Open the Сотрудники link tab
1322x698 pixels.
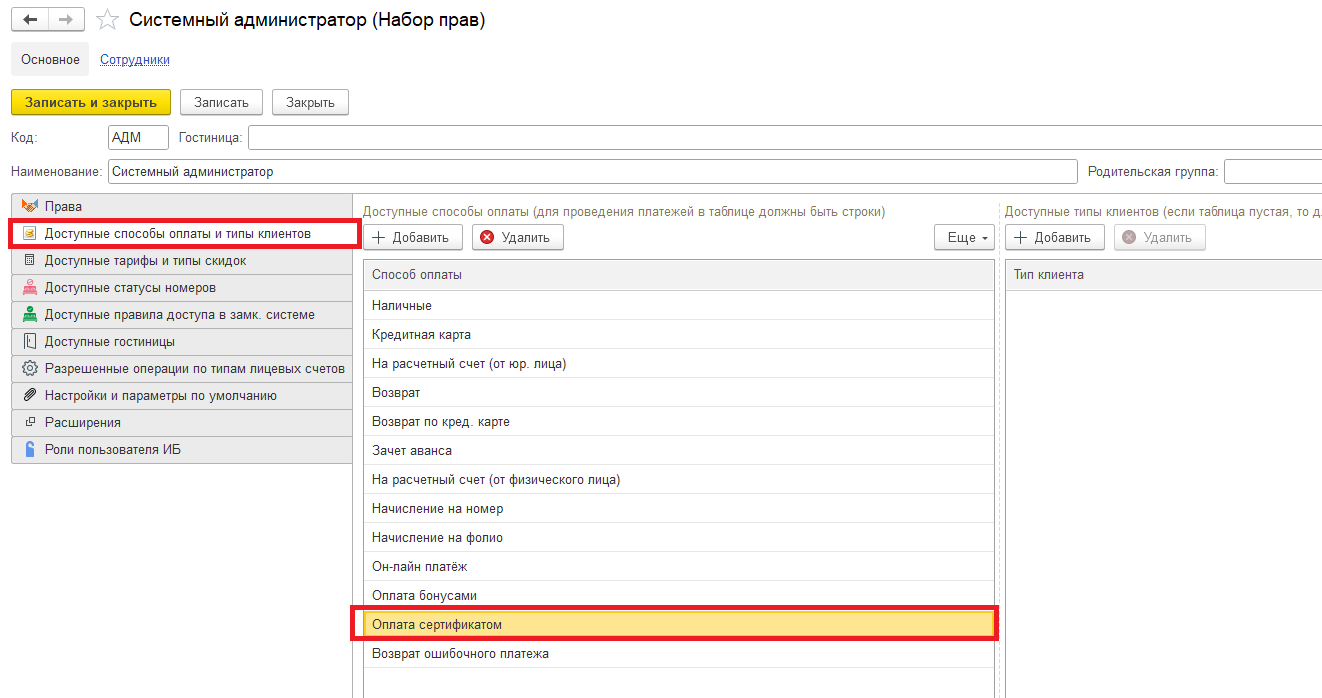135,59
